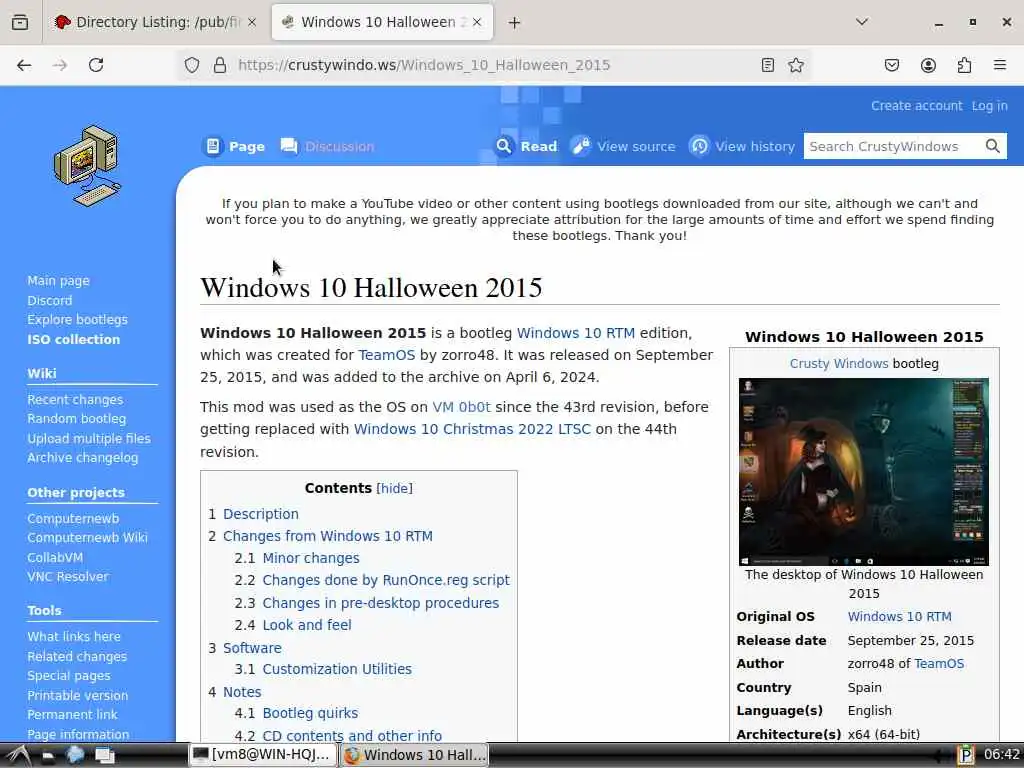Jump to Look and feel section
Viewport: 1024px width, 768px height.
[307, 625]
